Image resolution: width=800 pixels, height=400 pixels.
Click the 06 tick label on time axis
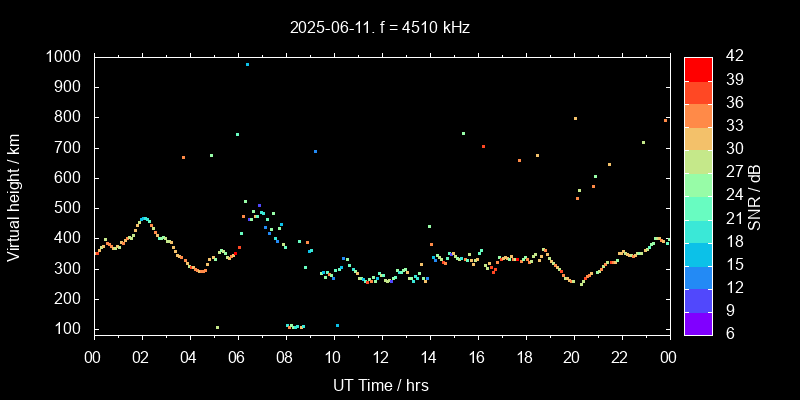tap(237, 357)
